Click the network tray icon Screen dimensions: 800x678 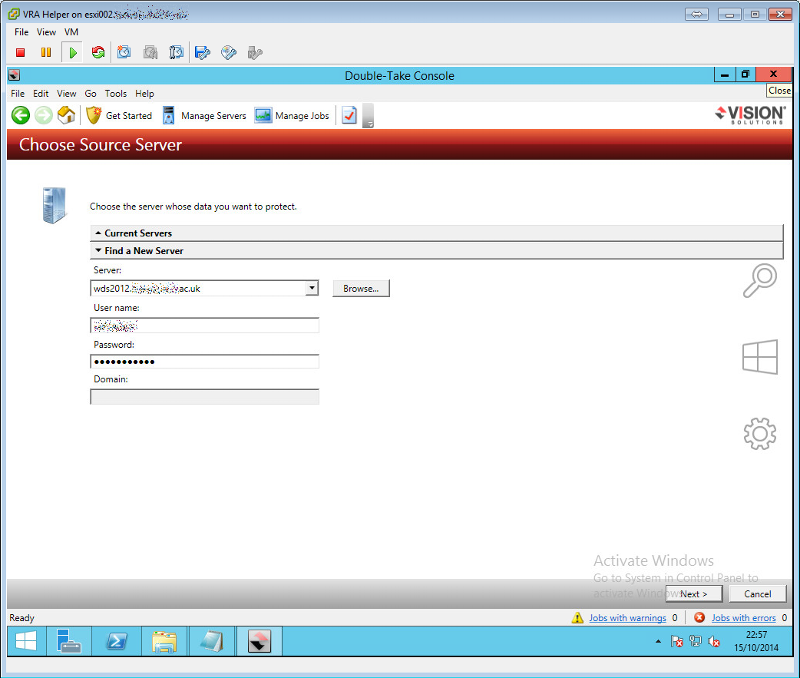[695, 641]
